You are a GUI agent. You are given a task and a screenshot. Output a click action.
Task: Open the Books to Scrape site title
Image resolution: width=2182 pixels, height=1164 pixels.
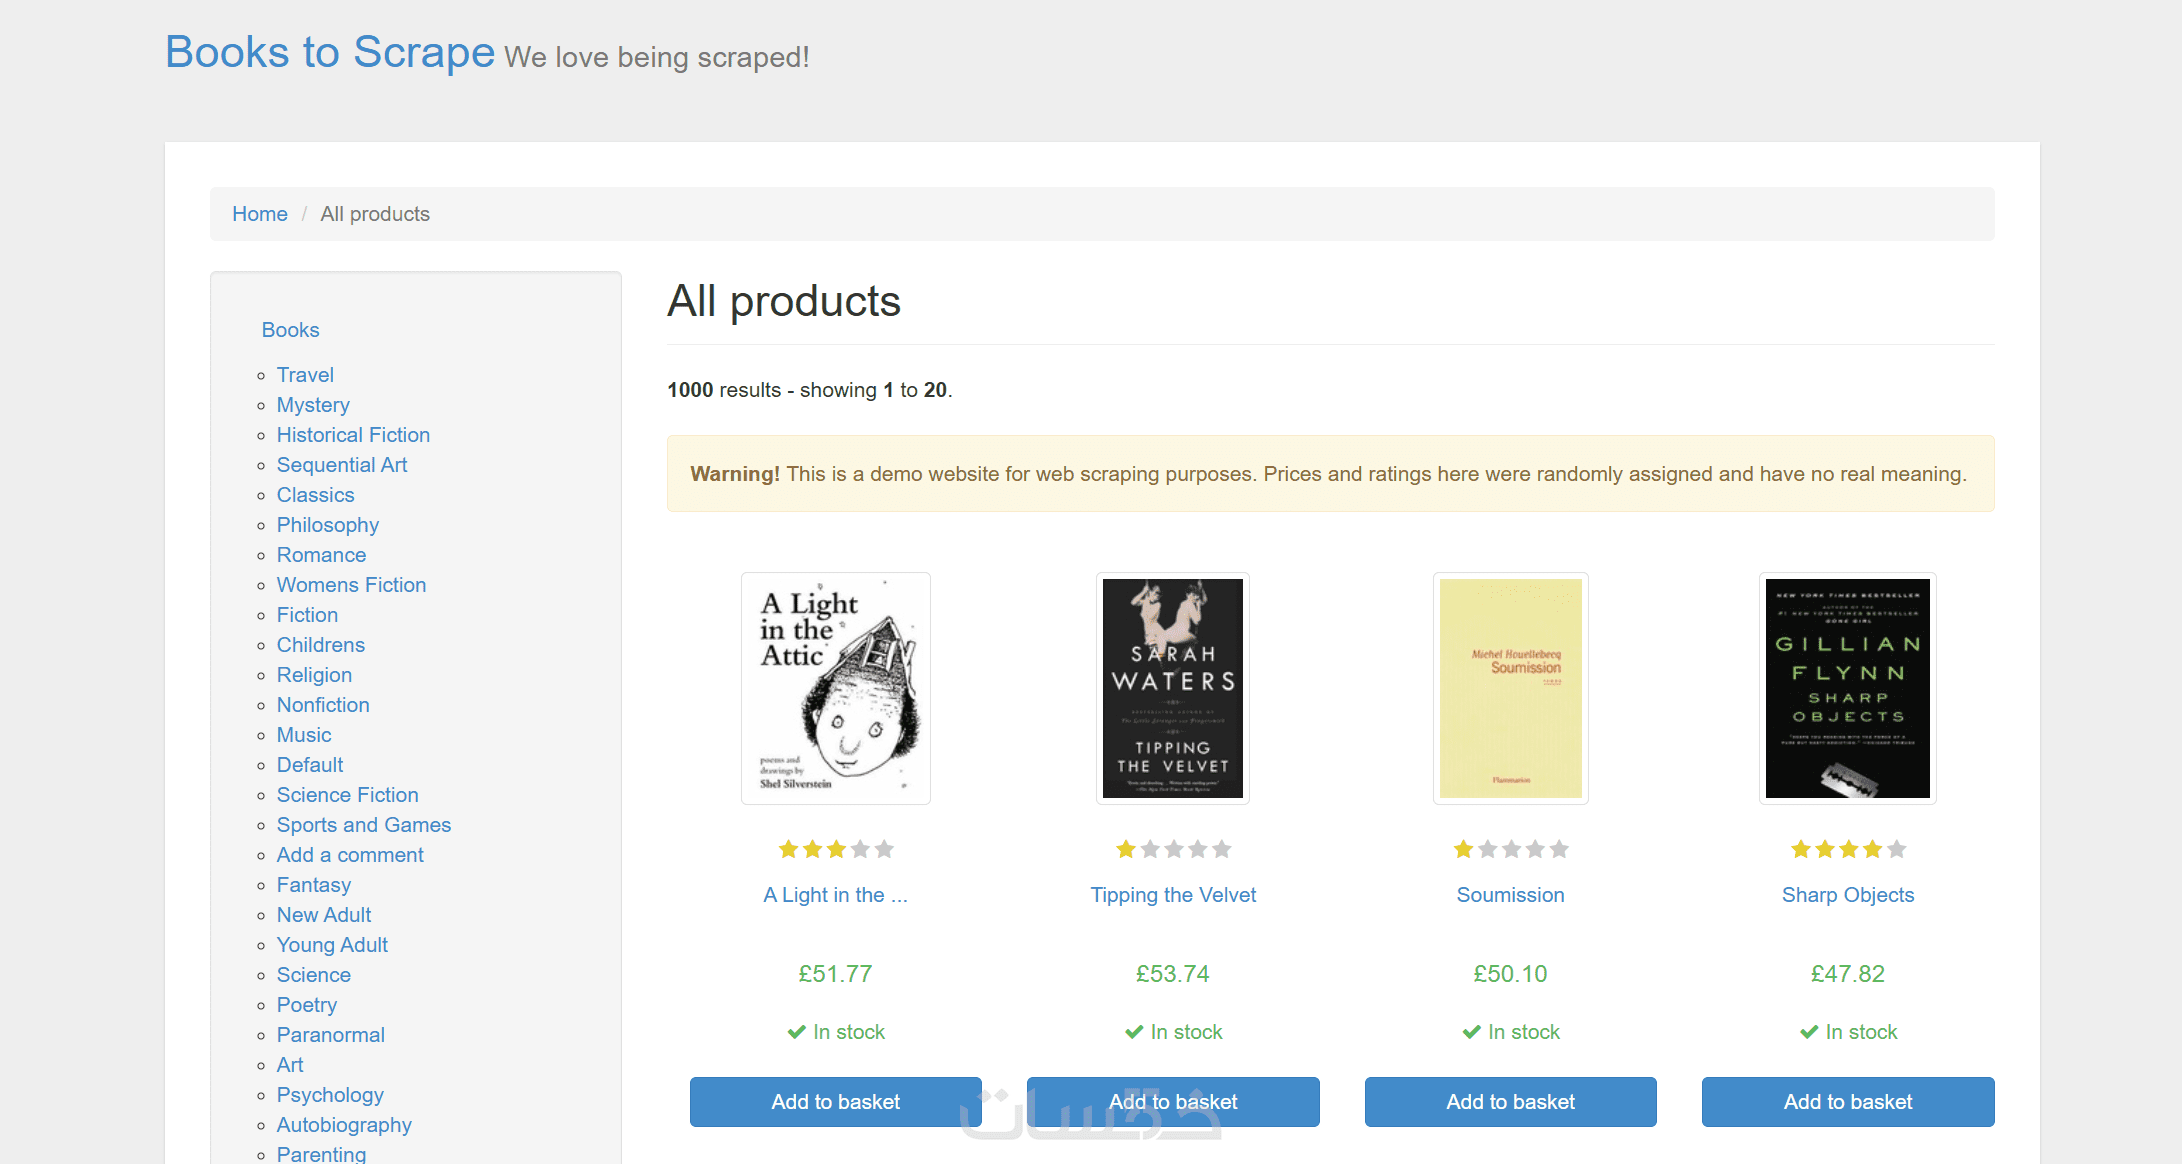coord(330,52)
